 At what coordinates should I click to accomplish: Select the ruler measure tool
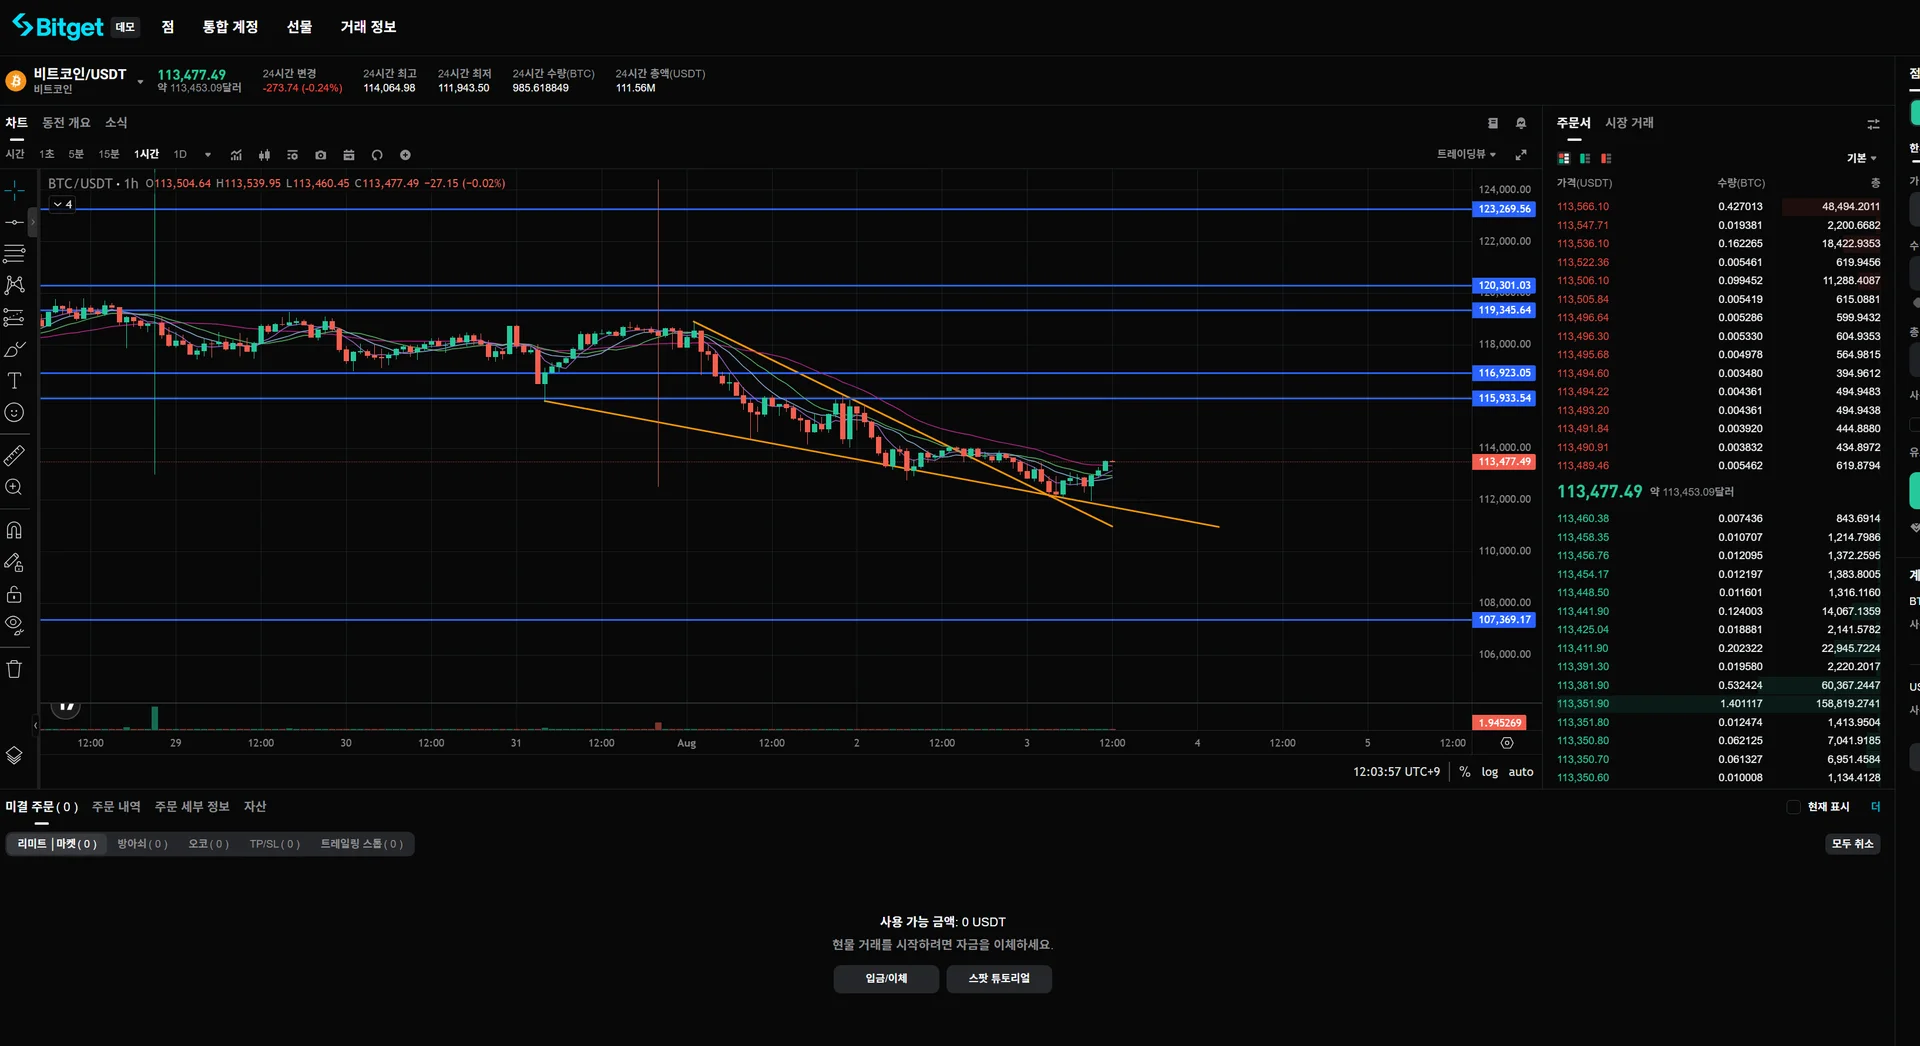pyautogui.click(x=14, y=456)
